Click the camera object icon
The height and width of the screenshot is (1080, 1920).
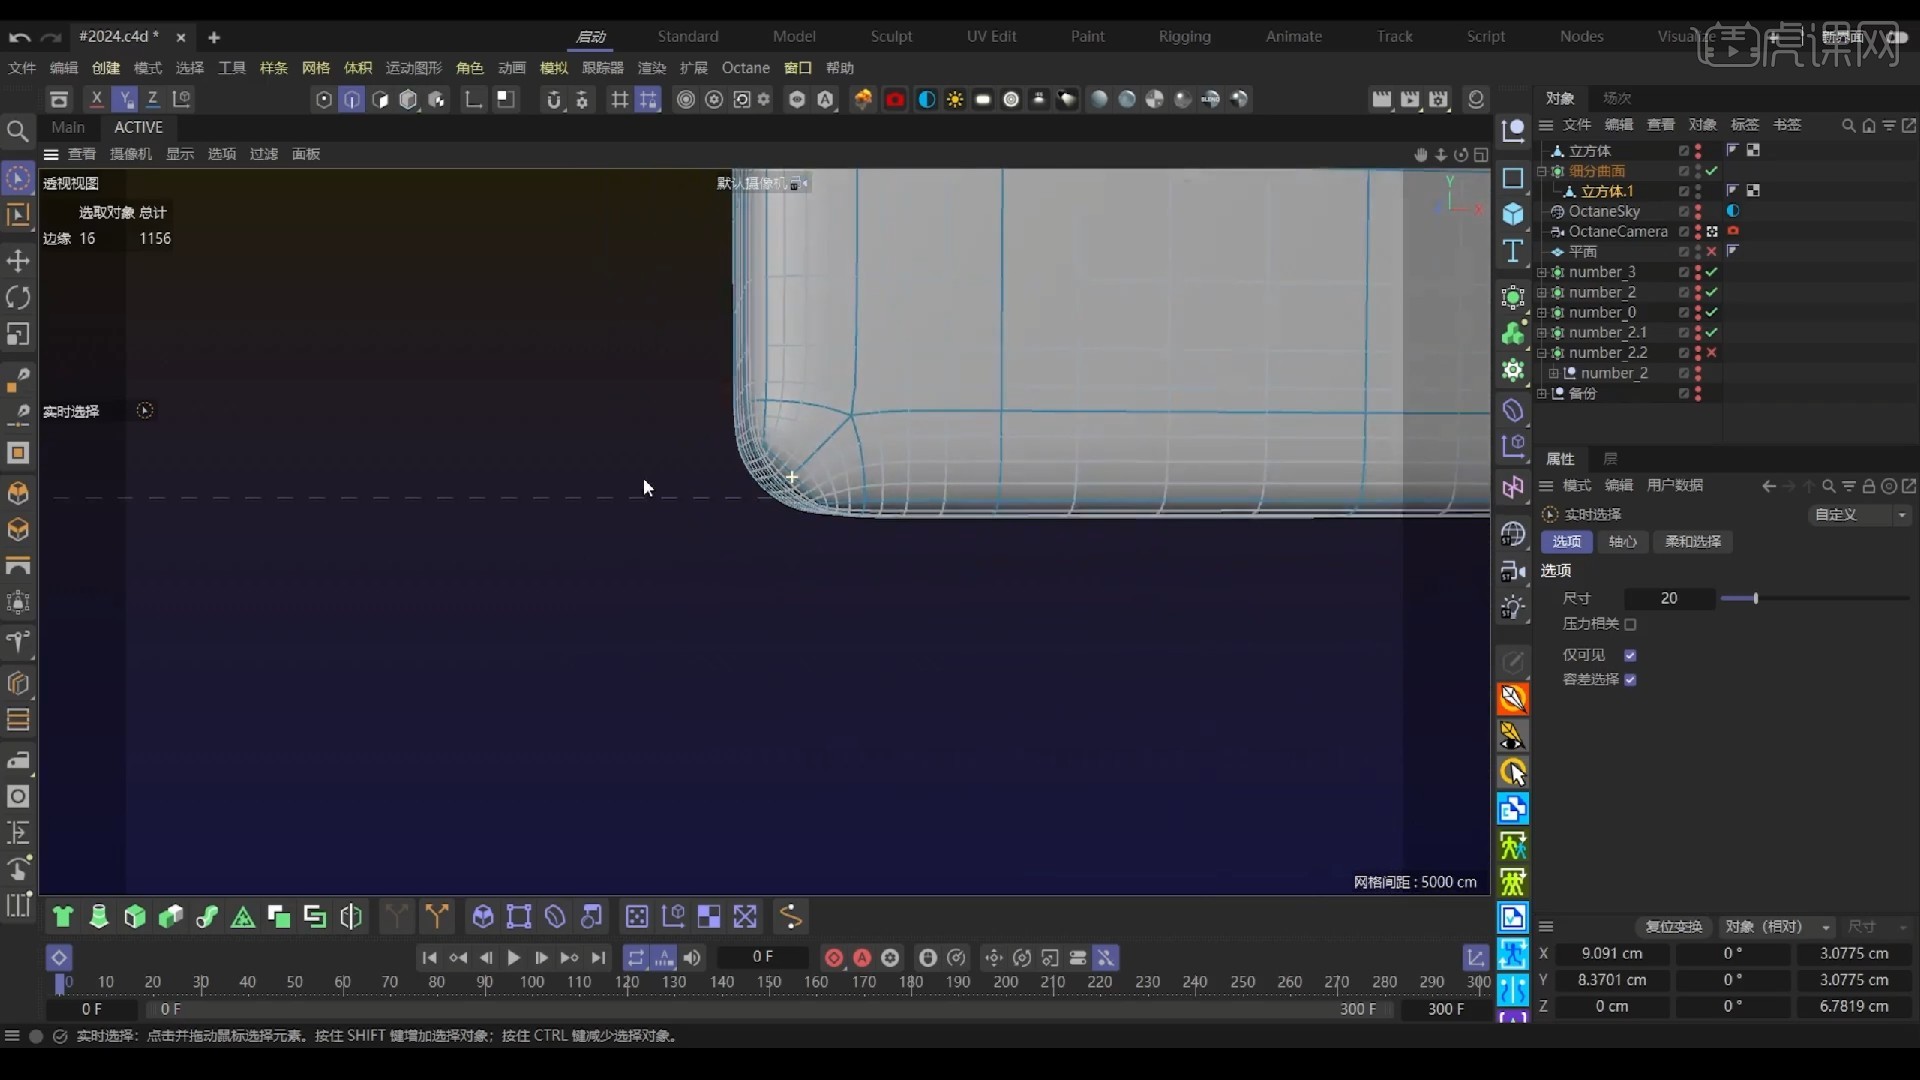coord(1513,571)
